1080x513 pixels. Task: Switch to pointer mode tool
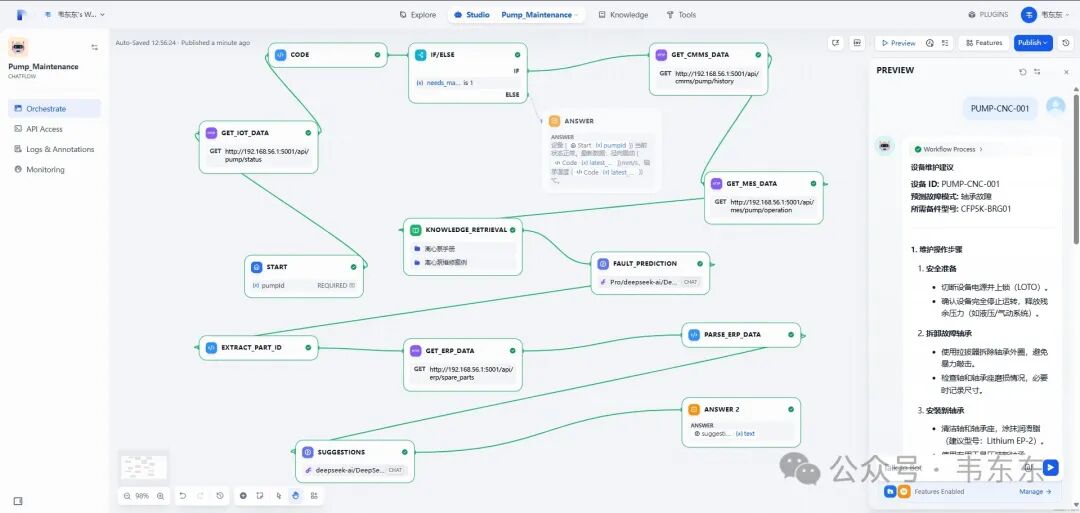pos(278,495)
